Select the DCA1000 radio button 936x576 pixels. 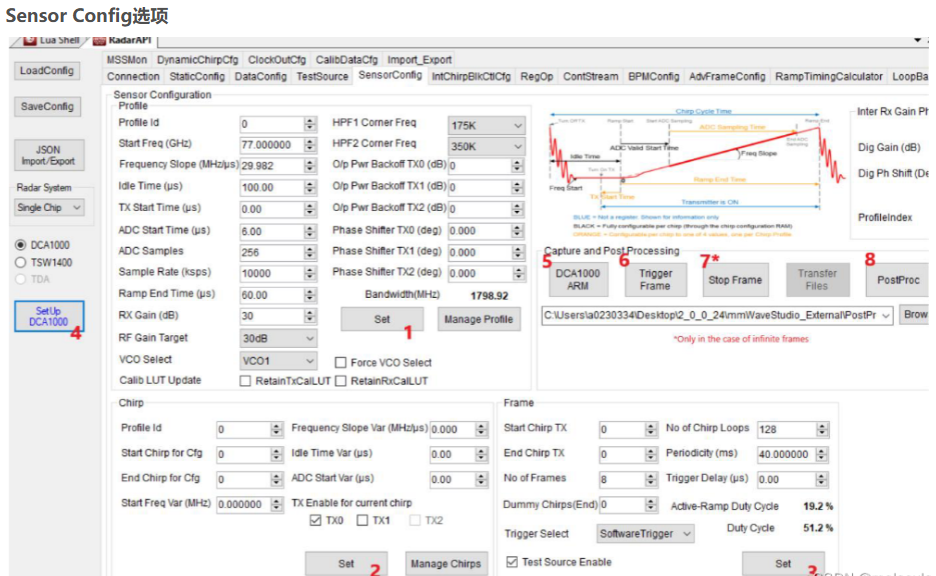coord(21,245)
